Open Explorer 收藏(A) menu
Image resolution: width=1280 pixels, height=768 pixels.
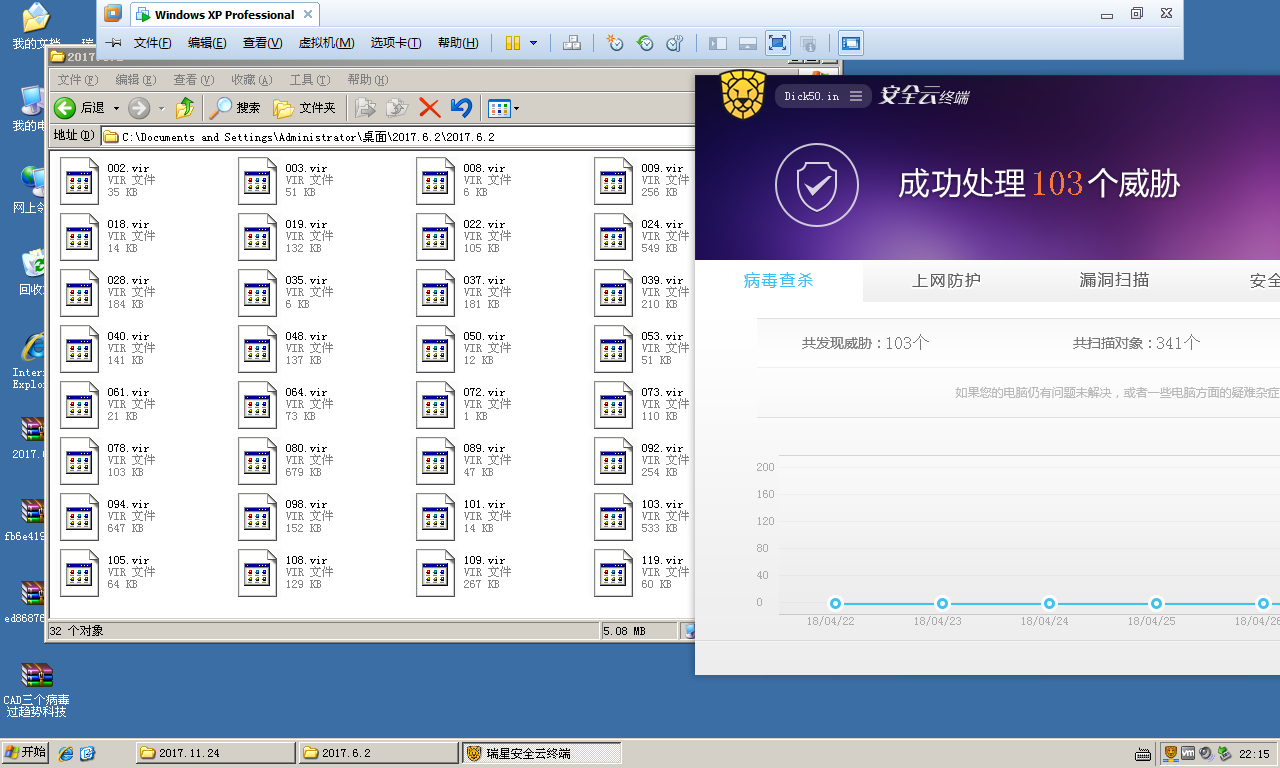[252, 80]
